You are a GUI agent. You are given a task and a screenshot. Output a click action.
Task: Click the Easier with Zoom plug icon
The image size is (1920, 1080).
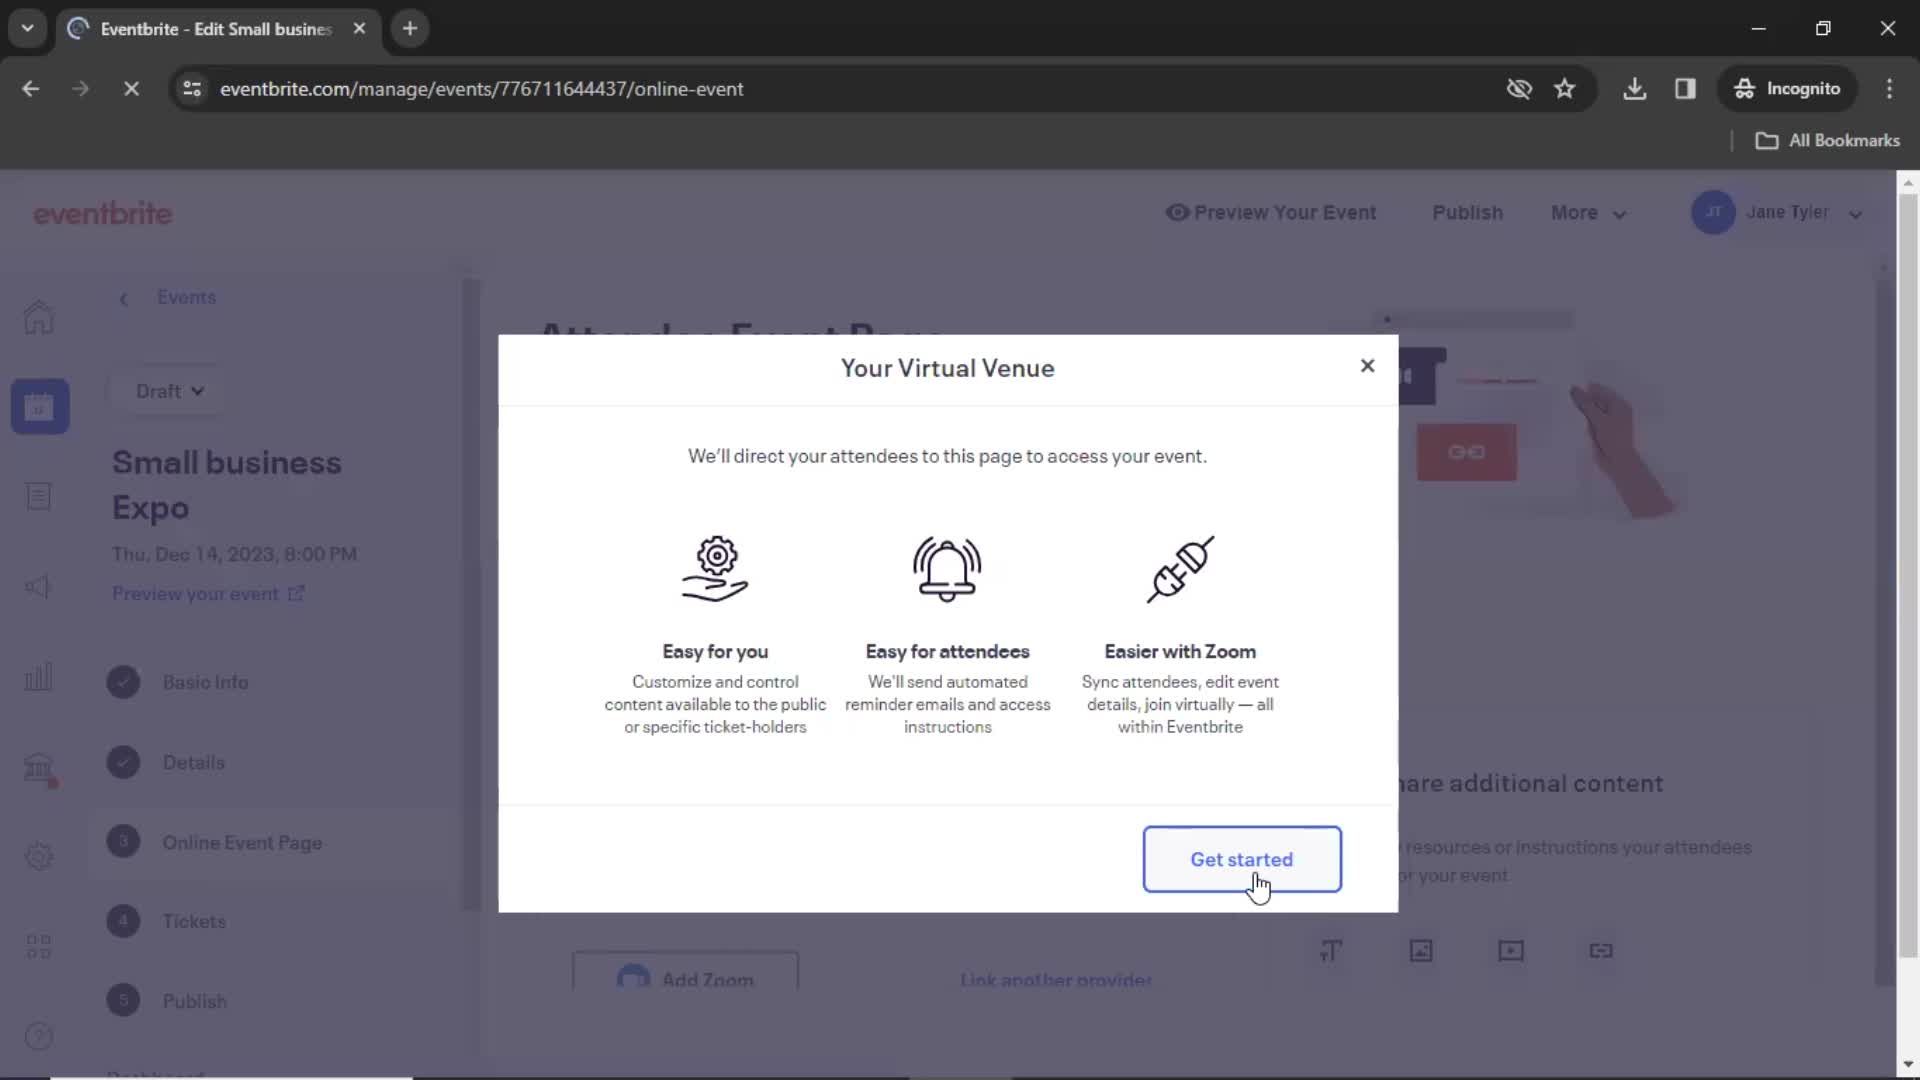coord(1180,569)
